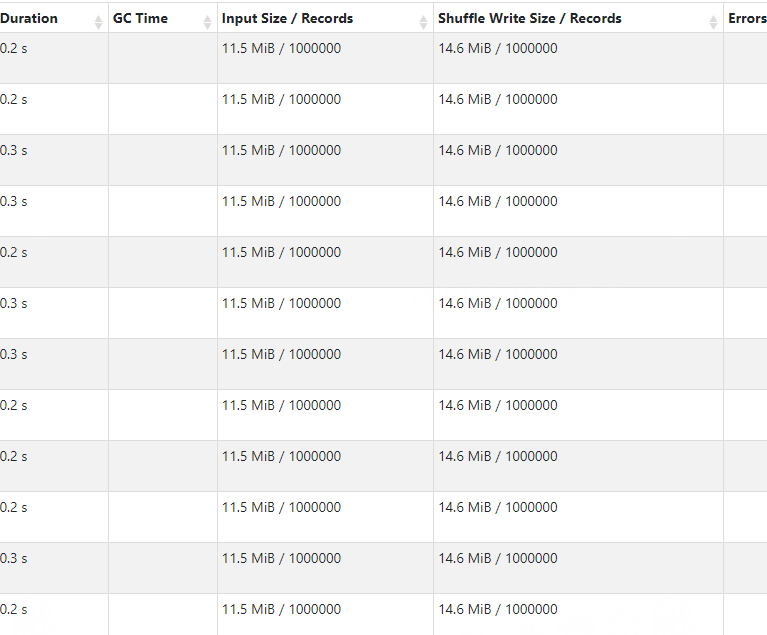Click the fourth row's input size value
Screen dimensions: 767x635
pyautogui.click(x=281, y=202)
